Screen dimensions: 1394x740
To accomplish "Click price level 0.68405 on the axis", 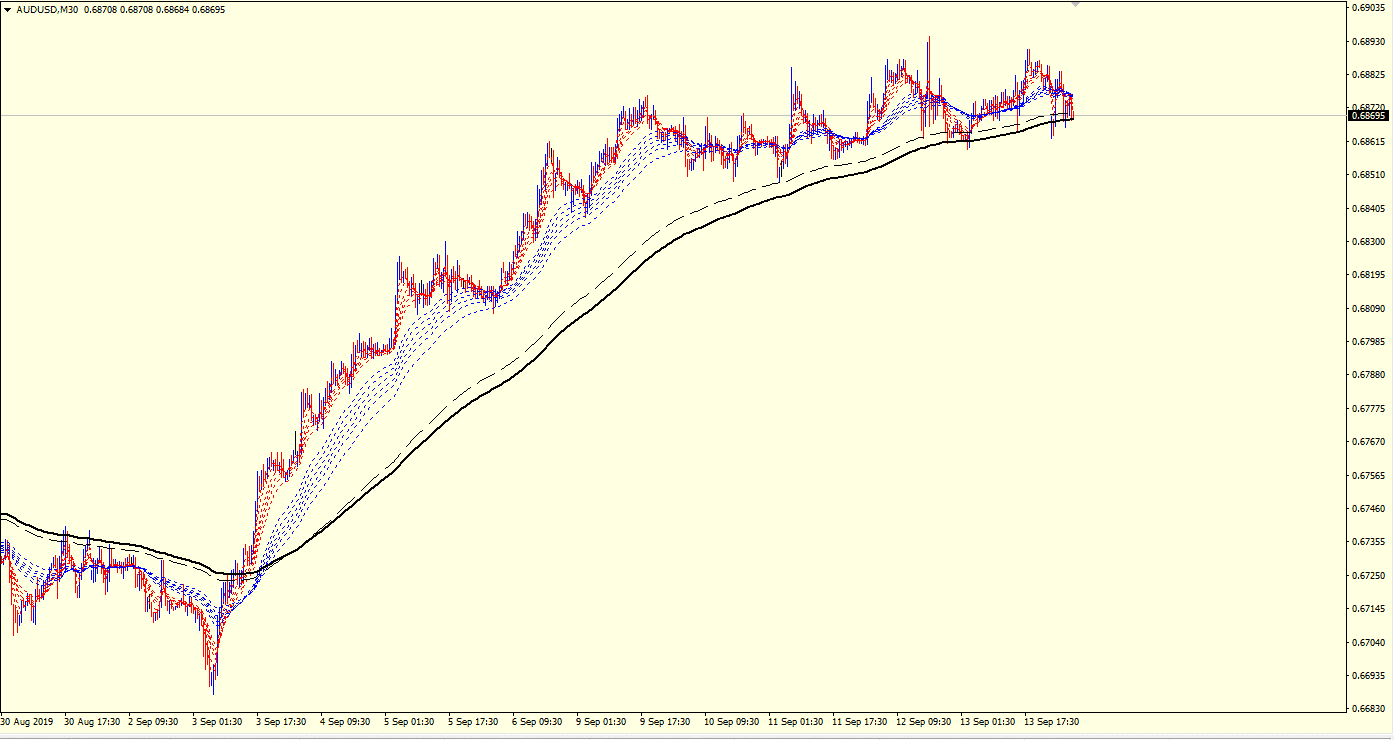I will [1368, 209].
